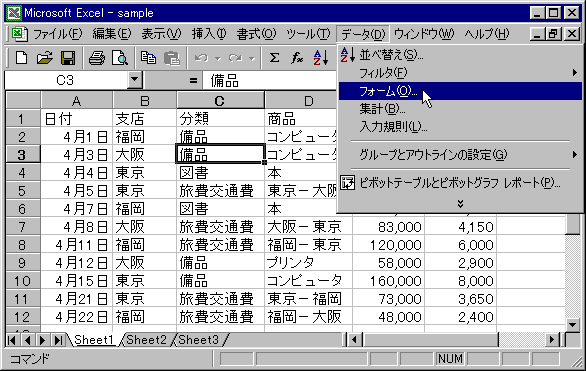Screen dimensions: 586x371
Task: Click the Redo arrow icon
Action: (x=235, y=58)
